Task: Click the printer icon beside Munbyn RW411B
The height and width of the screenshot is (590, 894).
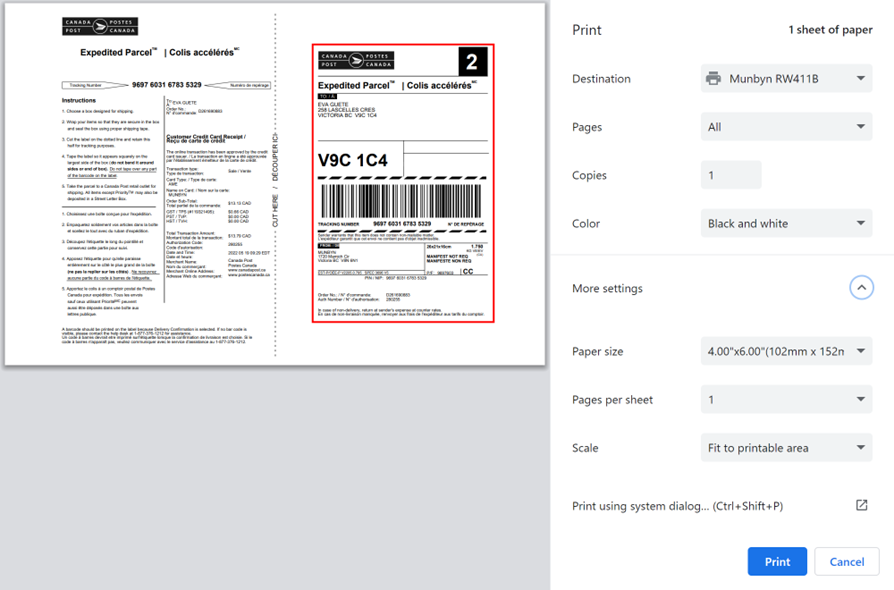Action: point(713,79)
